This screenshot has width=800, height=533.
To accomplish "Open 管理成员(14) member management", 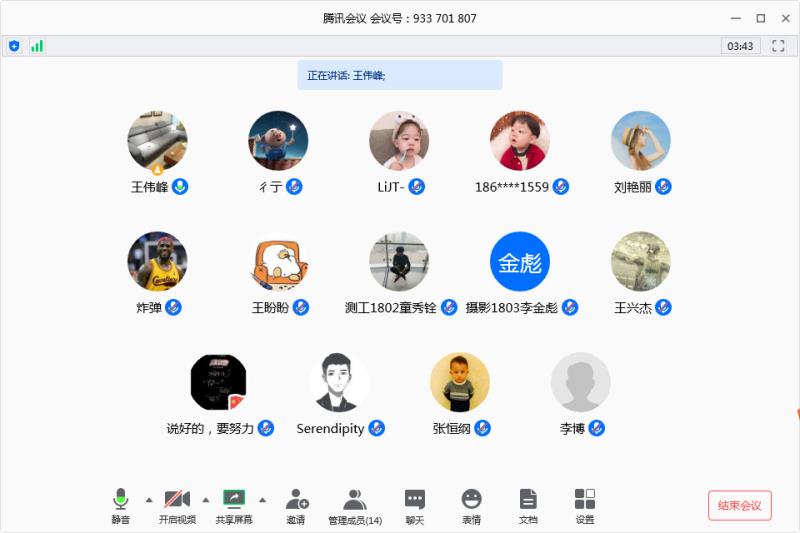I will coord(354,504).
